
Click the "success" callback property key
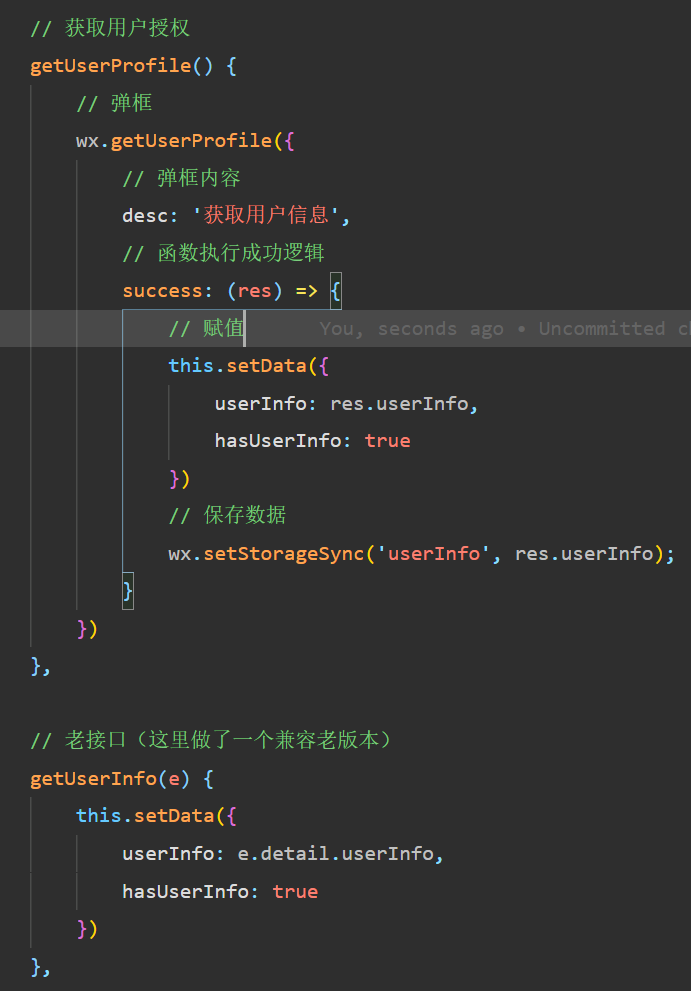tap(161, 291)
